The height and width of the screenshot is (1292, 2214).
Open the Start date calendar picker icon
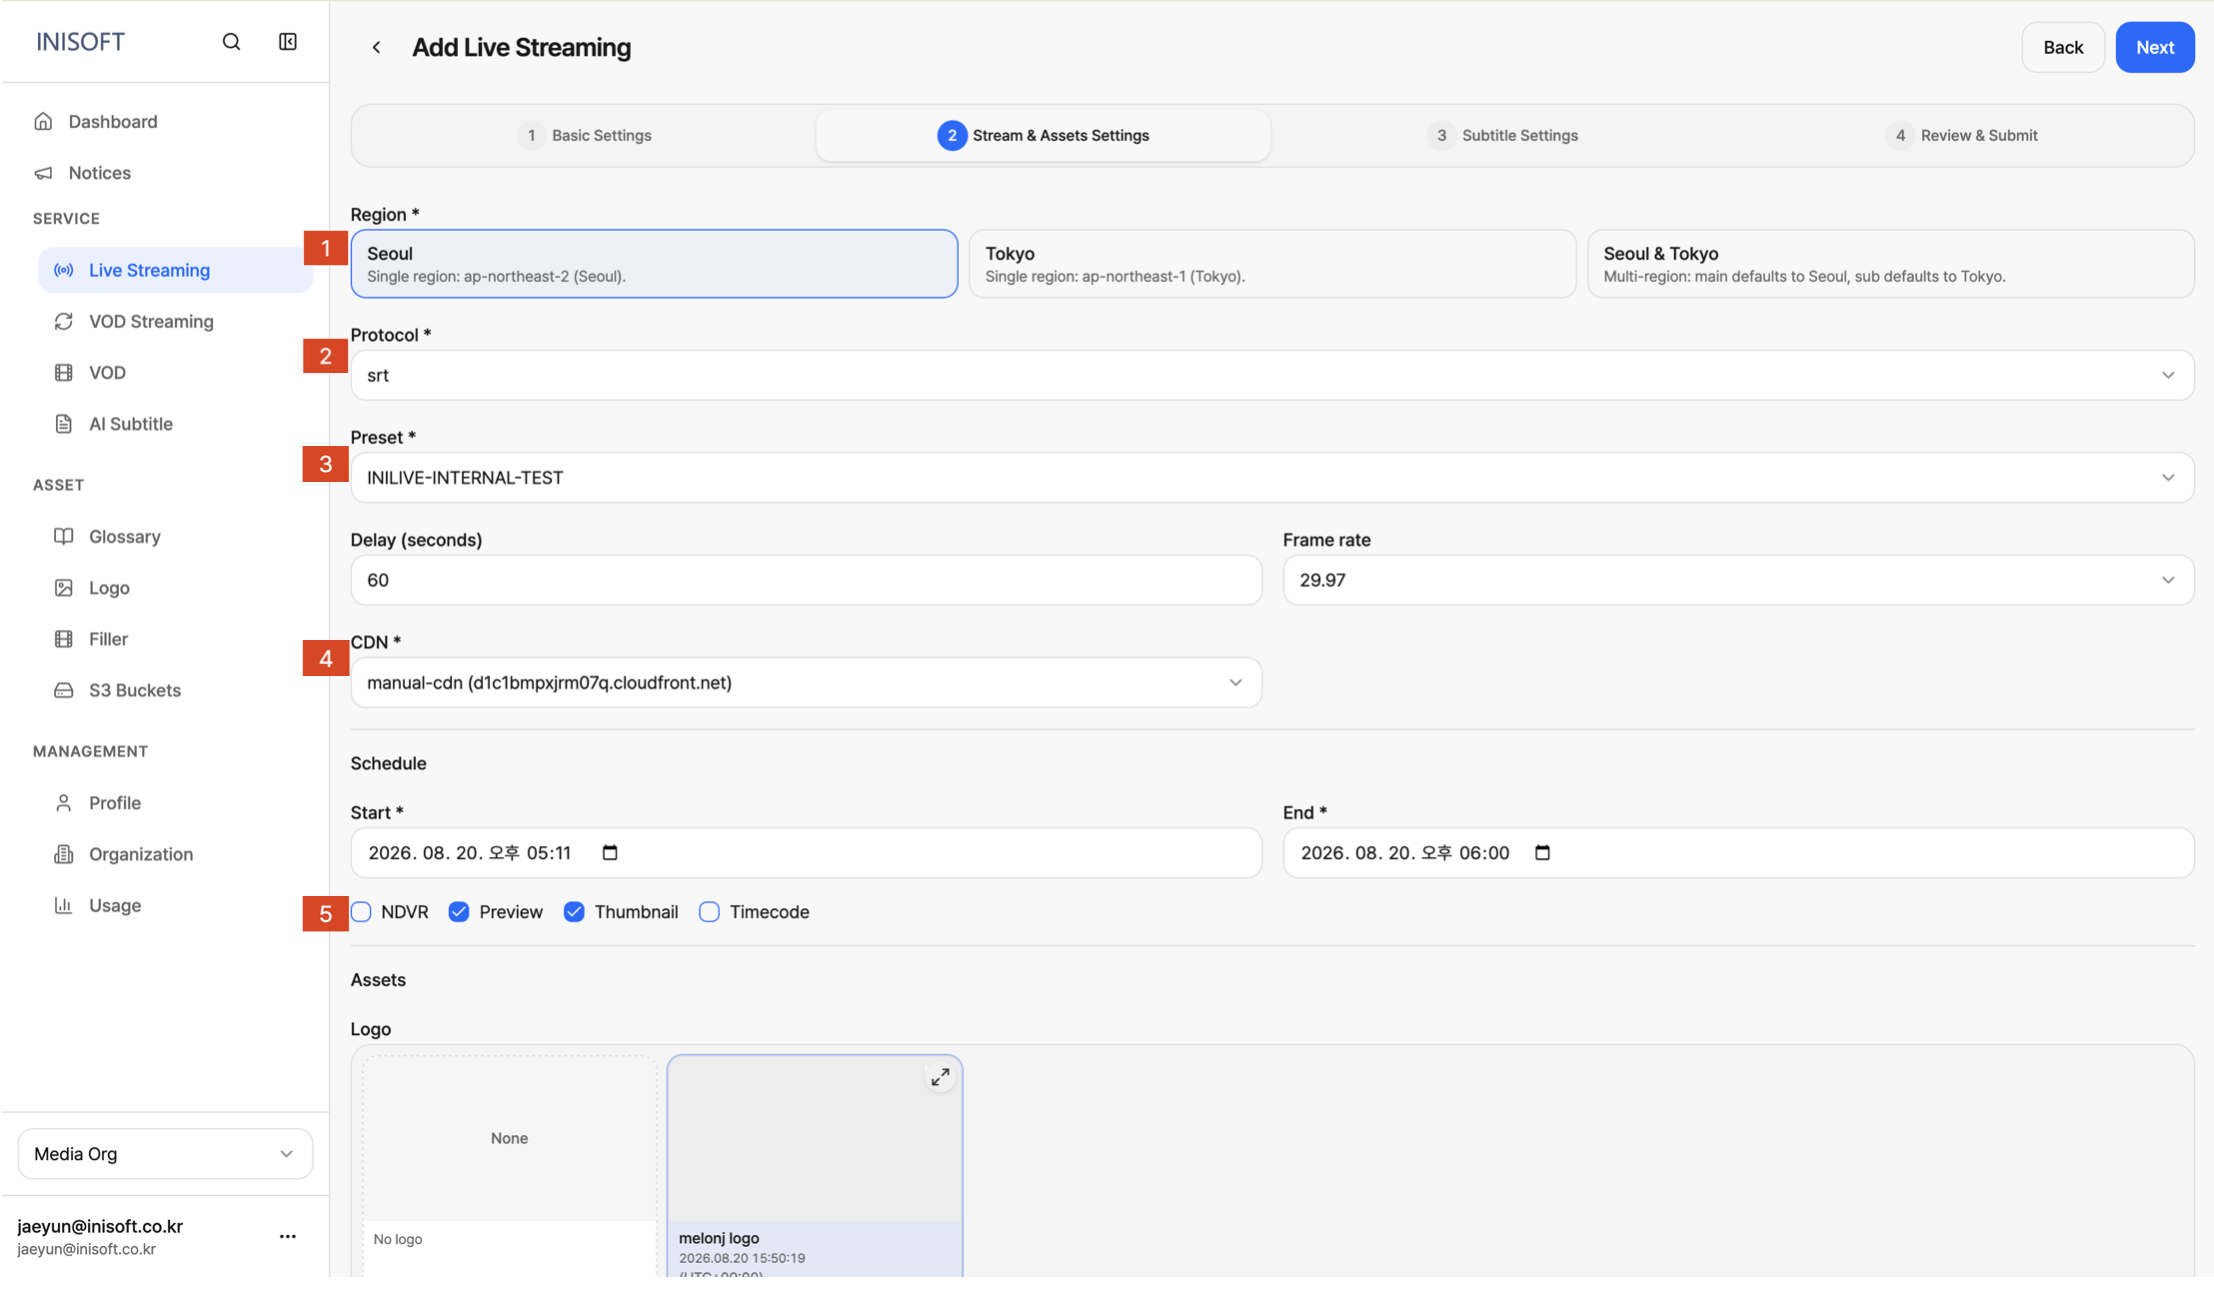tap(610, 853)
